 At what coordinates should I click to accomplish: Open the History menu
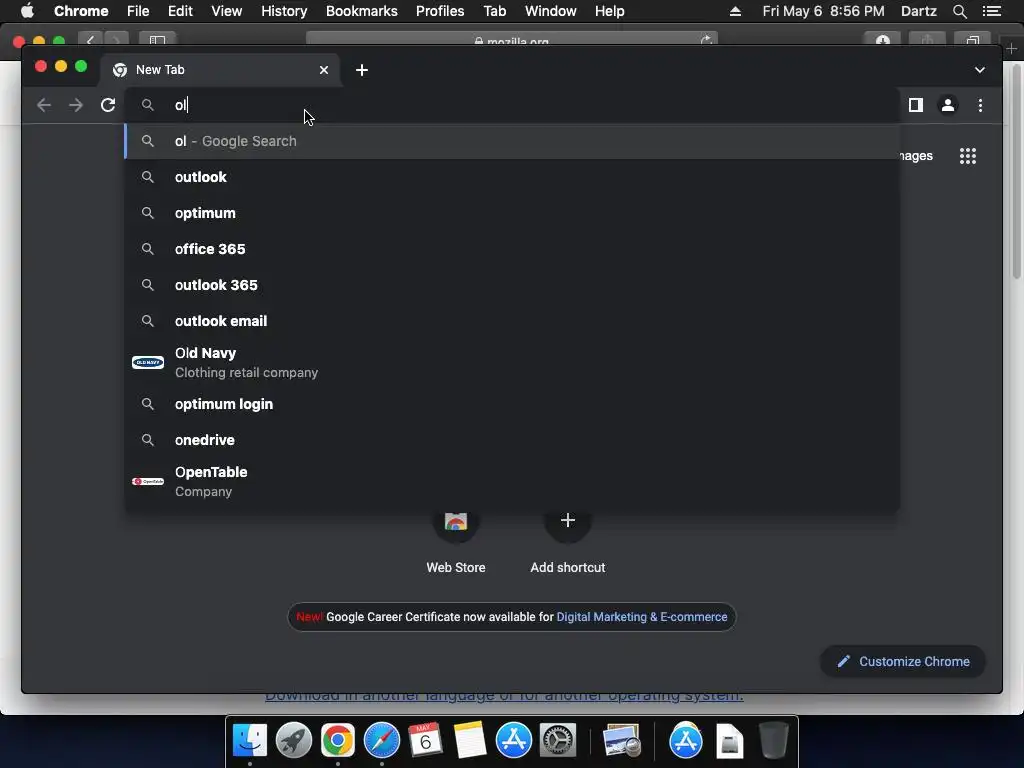click(284, 11)
